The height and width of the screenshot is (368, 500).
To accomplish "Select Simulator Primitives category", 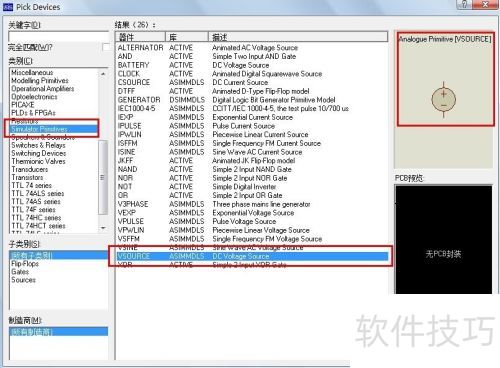I will (x=53, y=129).
